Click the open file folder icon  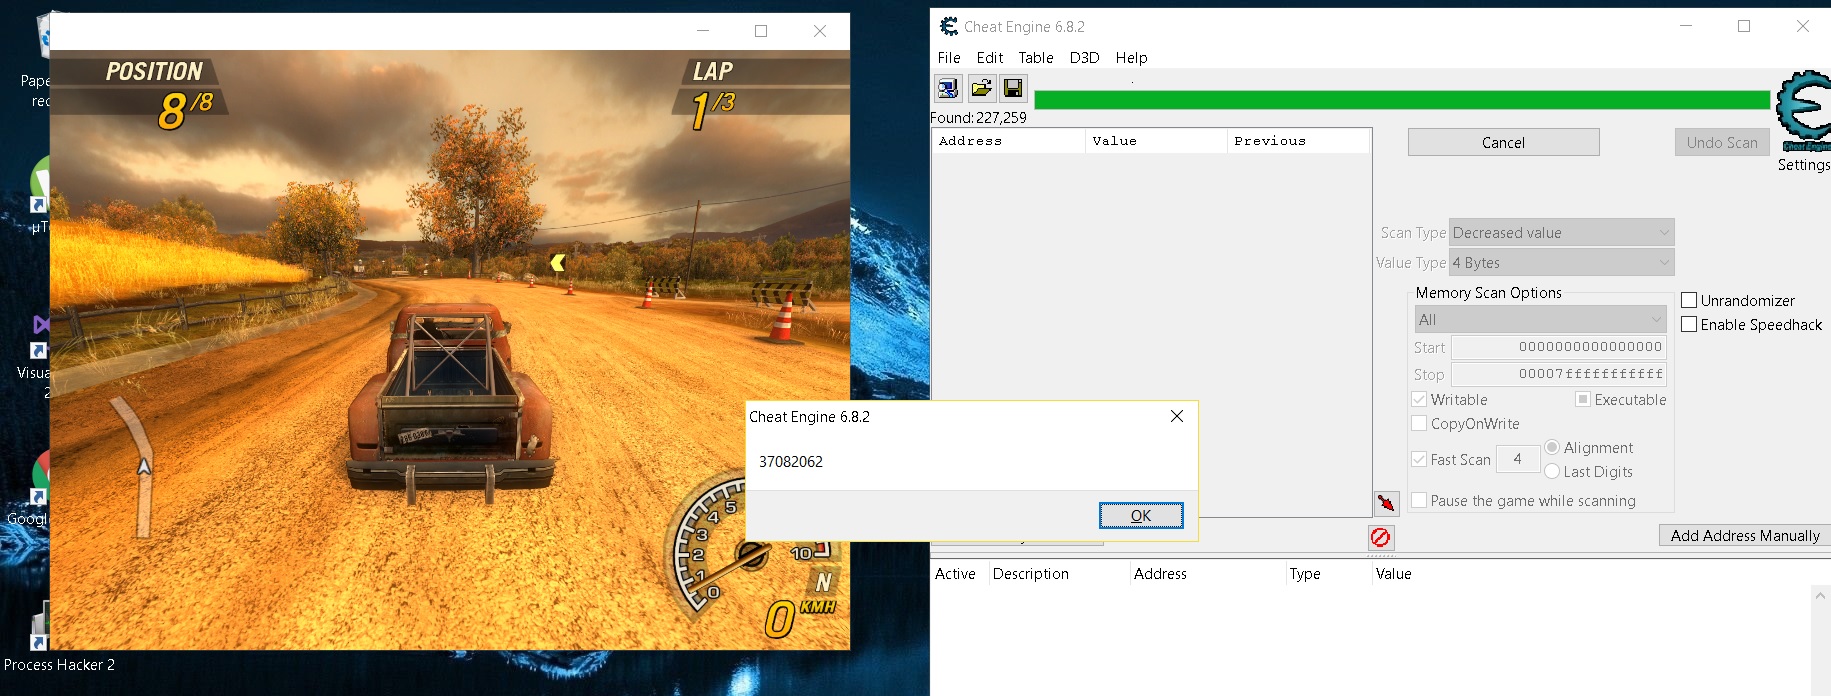pos(982,88)
